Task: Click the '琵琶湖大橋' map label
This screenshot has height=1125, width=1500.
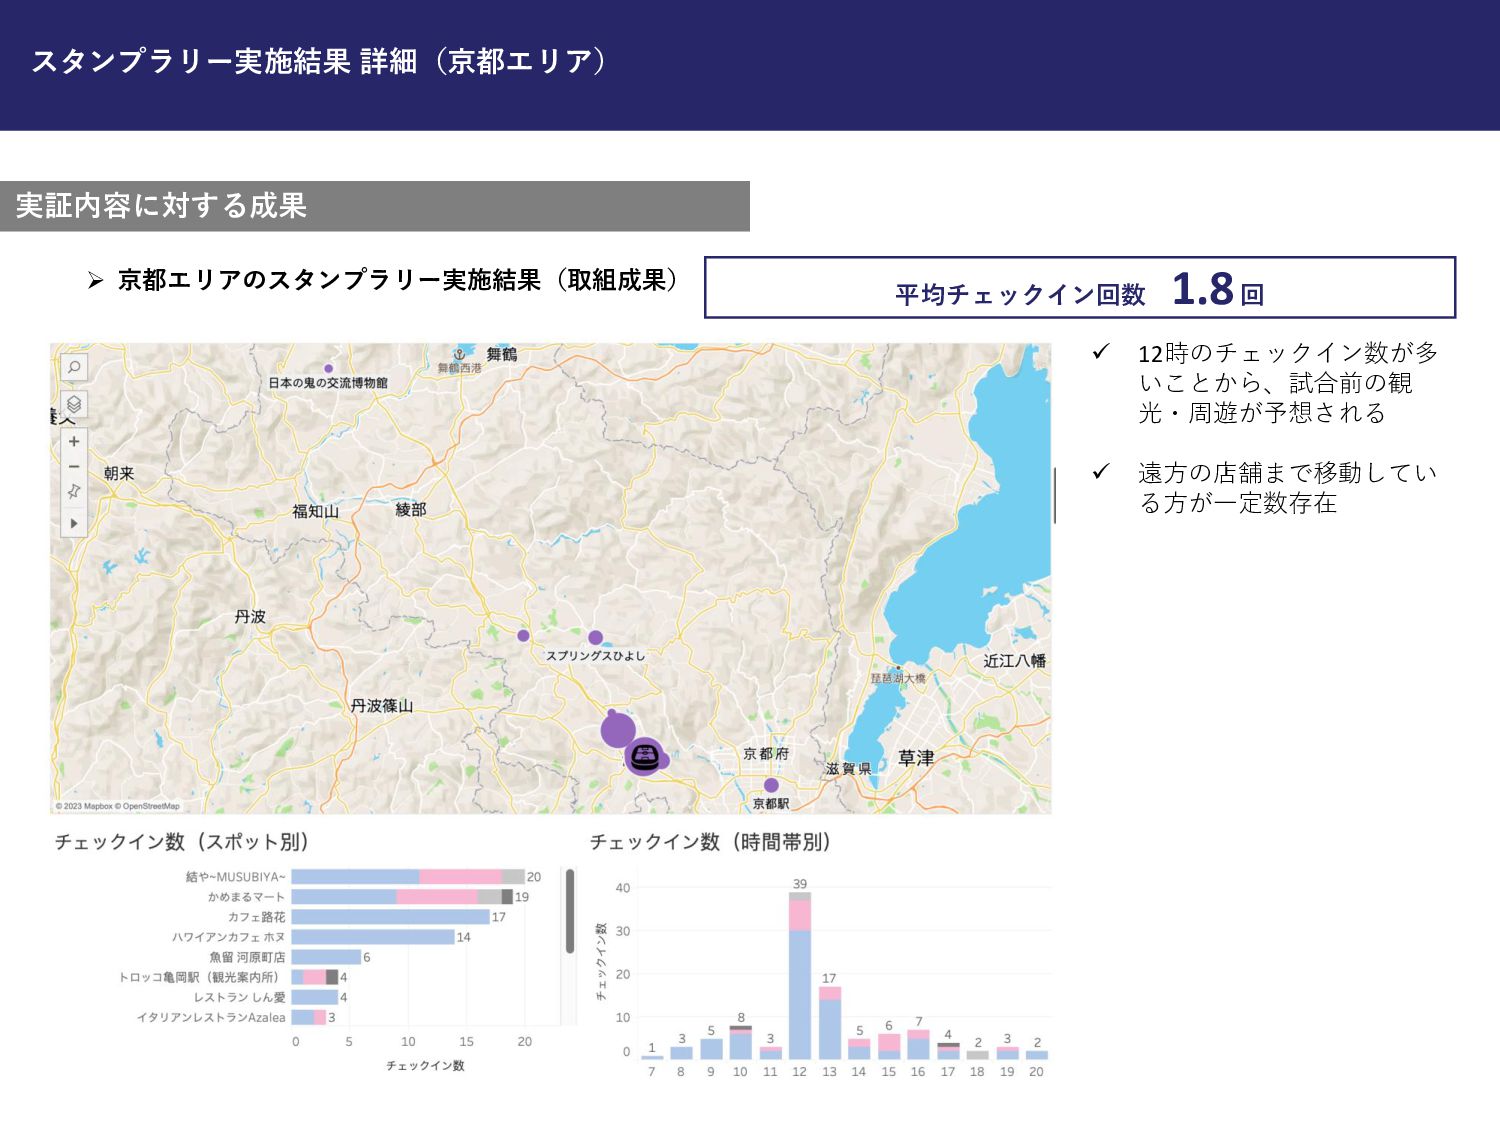Action: pyautogui.click(x=898, y=678)
